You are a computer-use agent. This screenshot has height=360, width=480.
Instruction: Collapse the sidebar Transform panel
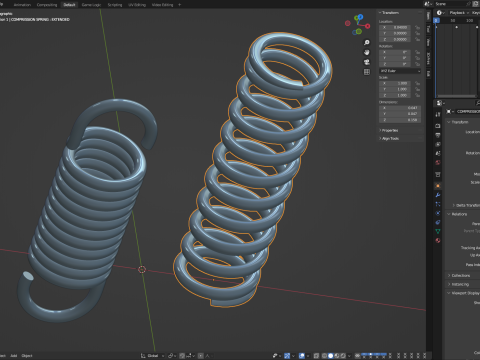point(389,13)
